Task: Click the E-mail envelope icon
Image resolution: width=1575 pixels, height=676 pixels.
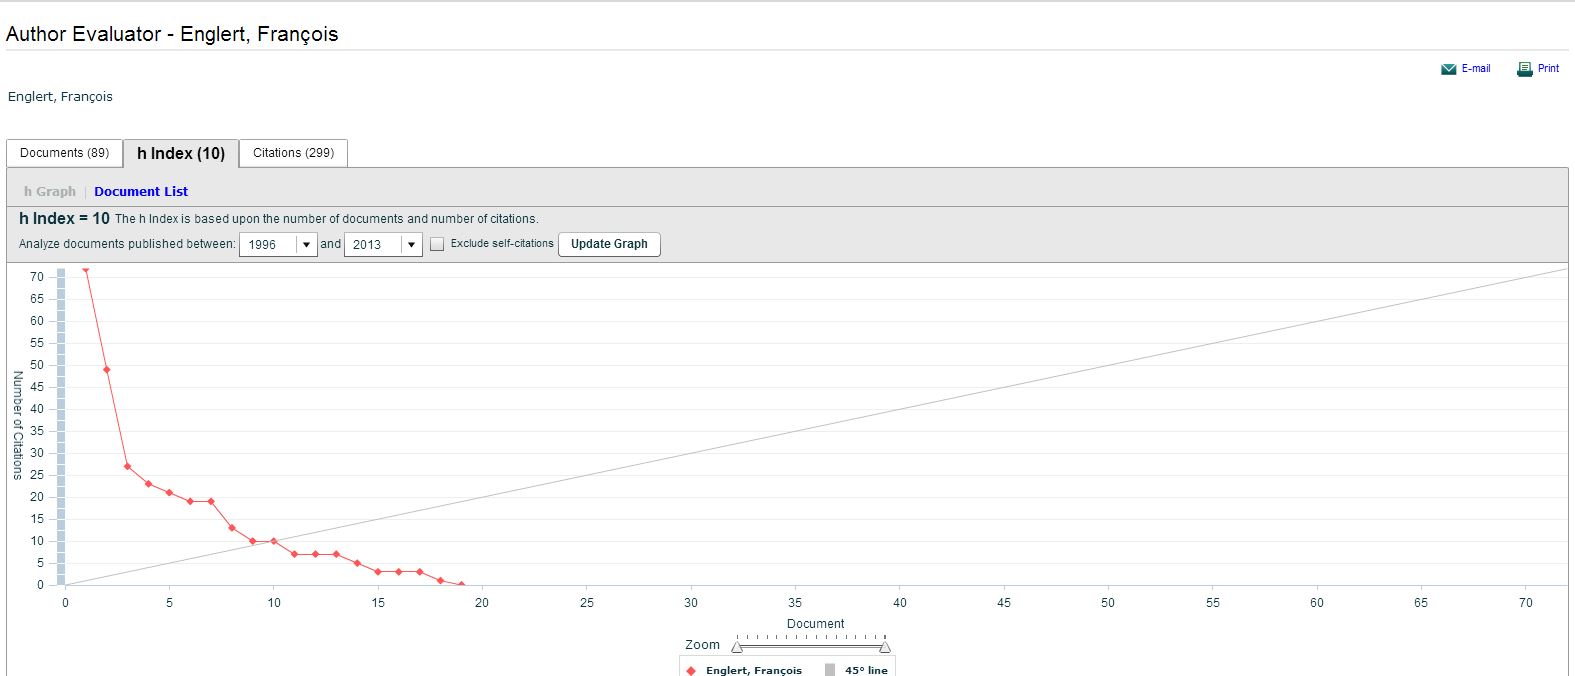Action: click(1448, 69)
